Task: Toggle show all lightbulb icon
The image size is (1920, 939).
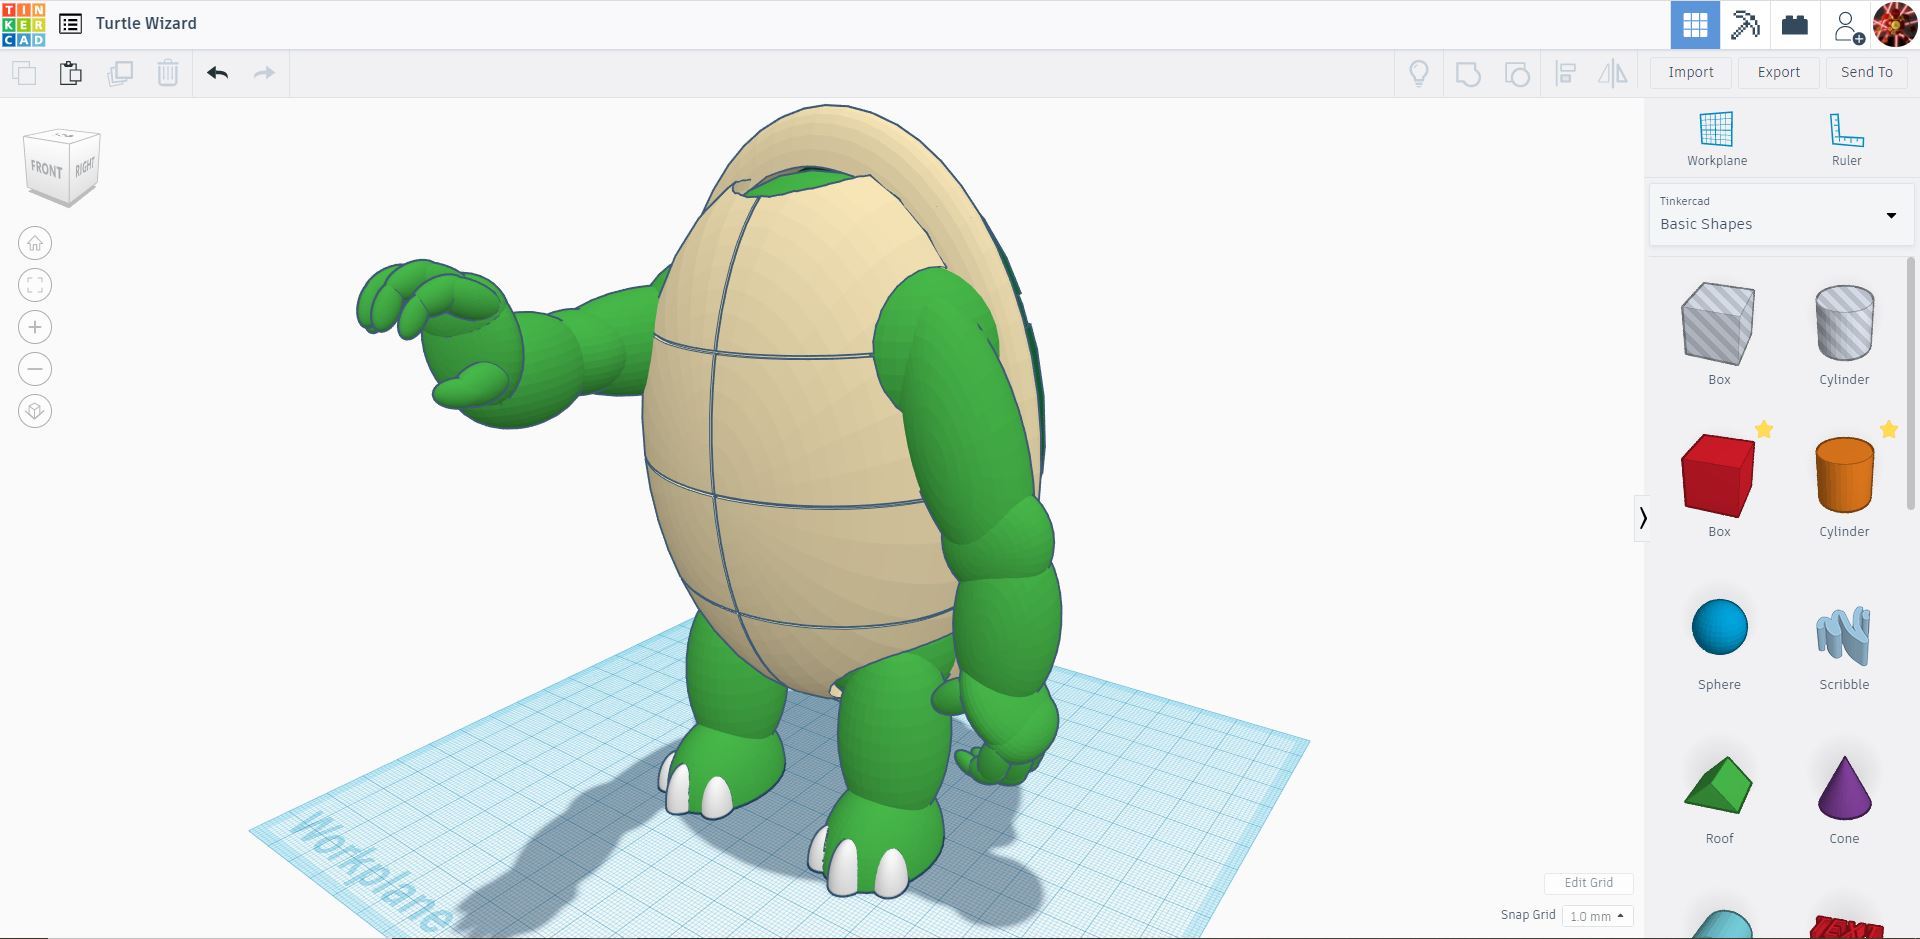Action: pyautogui.click(x=1418, y=73)
